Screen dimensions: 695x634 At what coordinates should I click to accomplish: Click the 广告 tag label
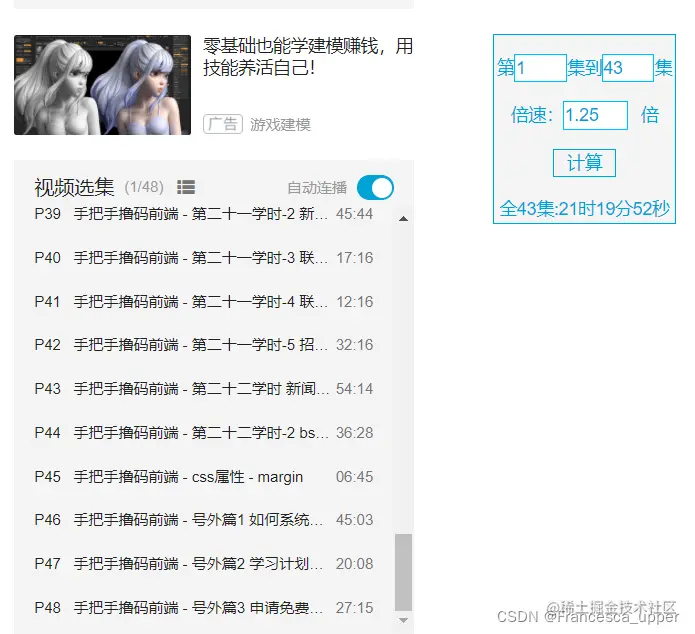(x=223, y=124)
